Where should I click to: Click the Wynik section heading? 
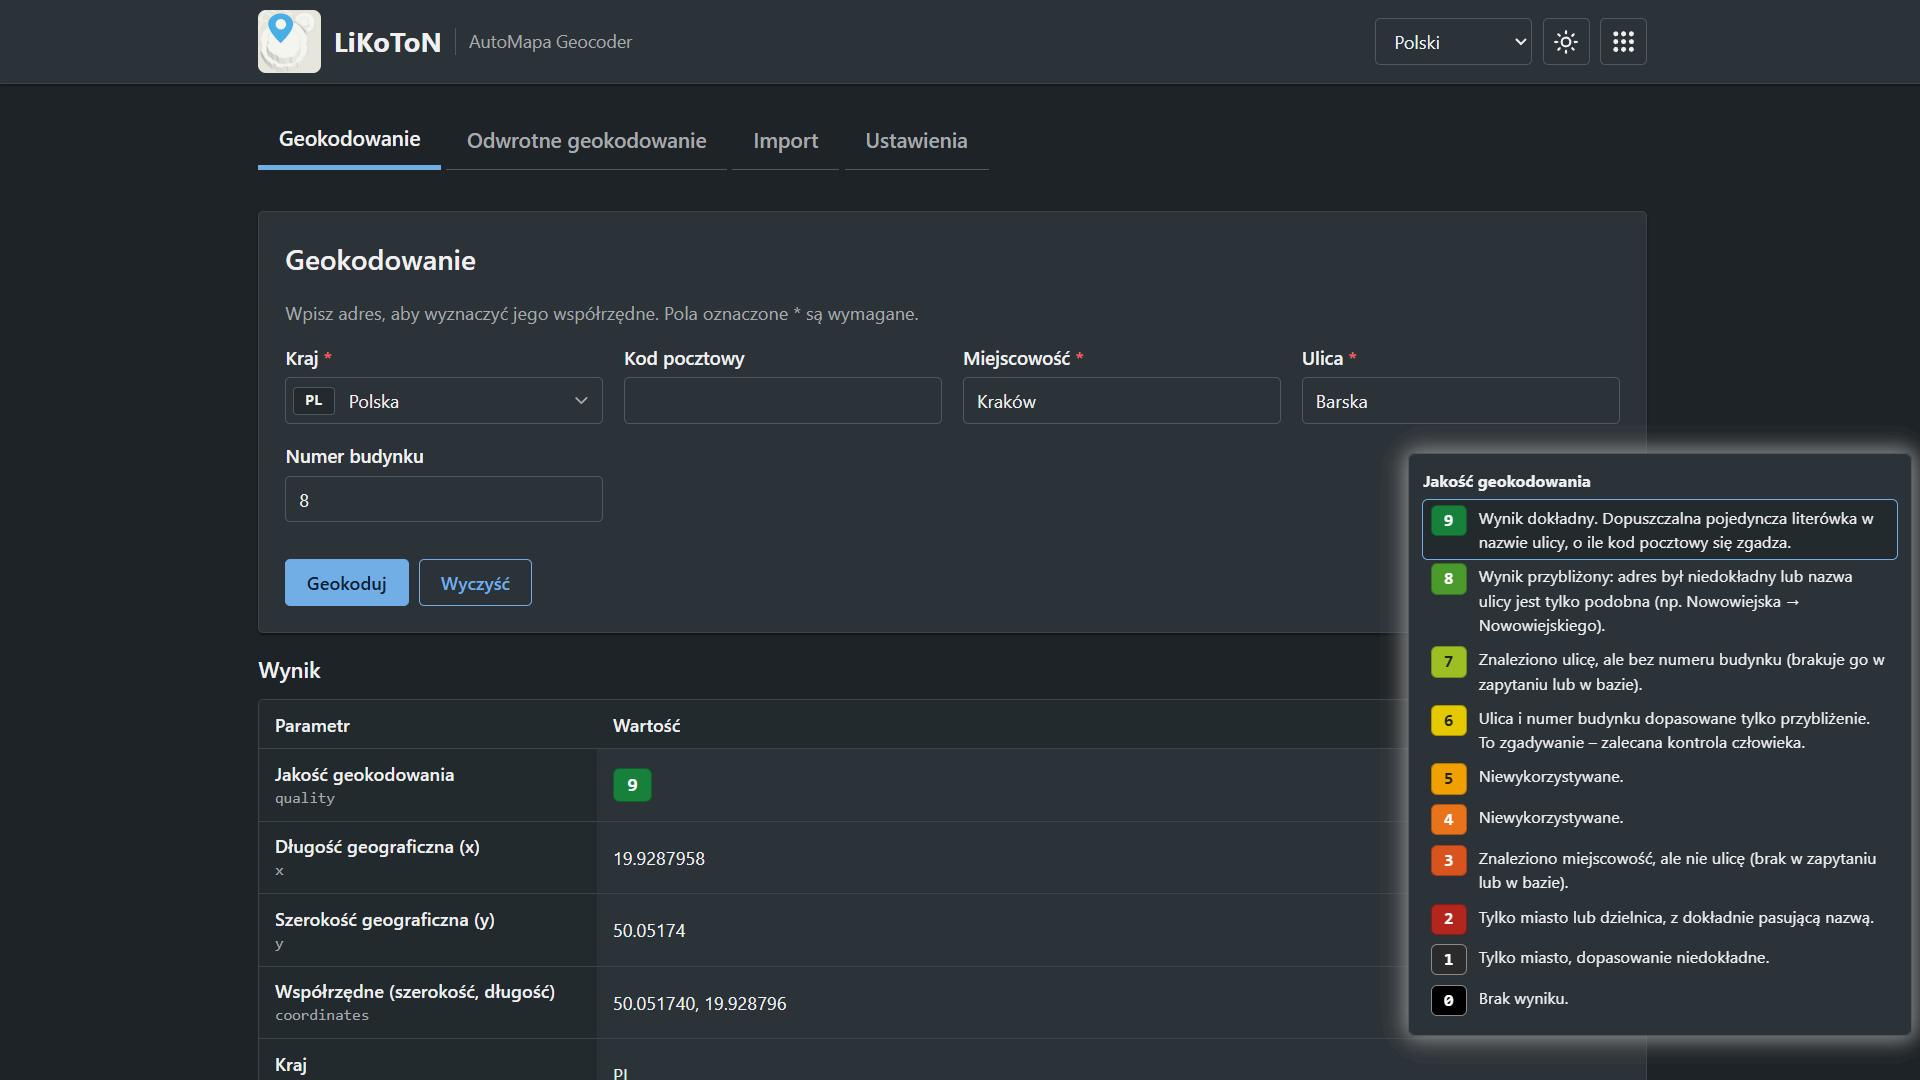289,671
